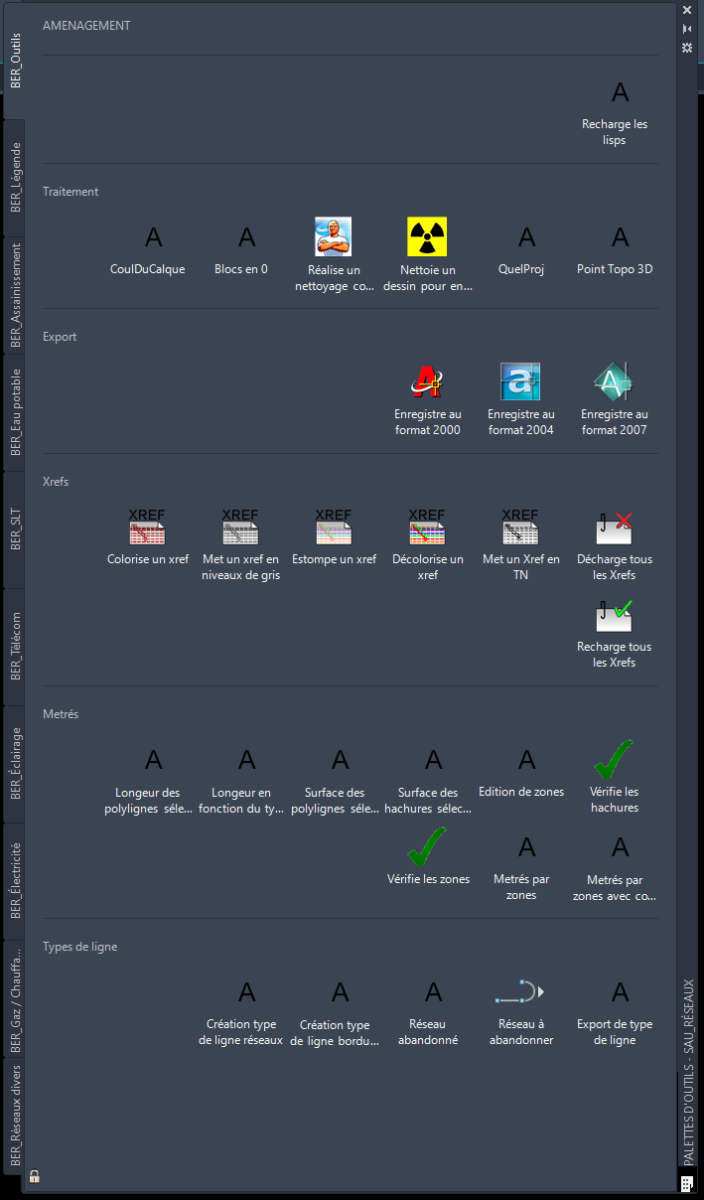Click the Traitement section label

[x=70, y=191]
